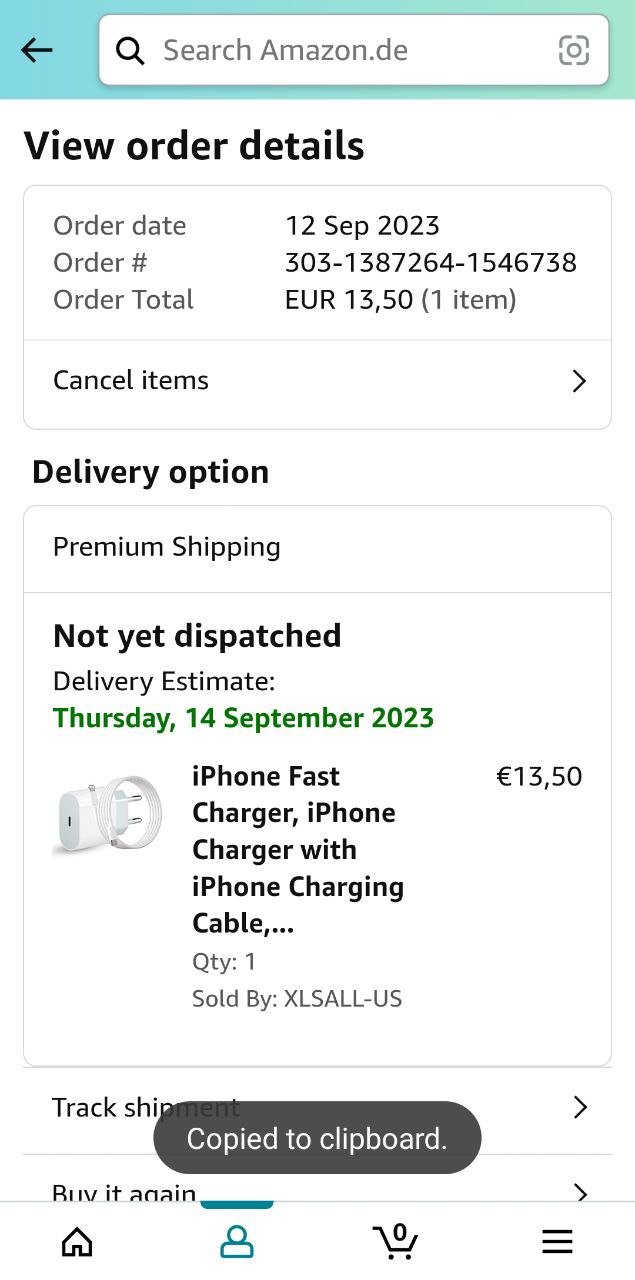
Task: Tap the back arrow icon
Action: [37, 50]
